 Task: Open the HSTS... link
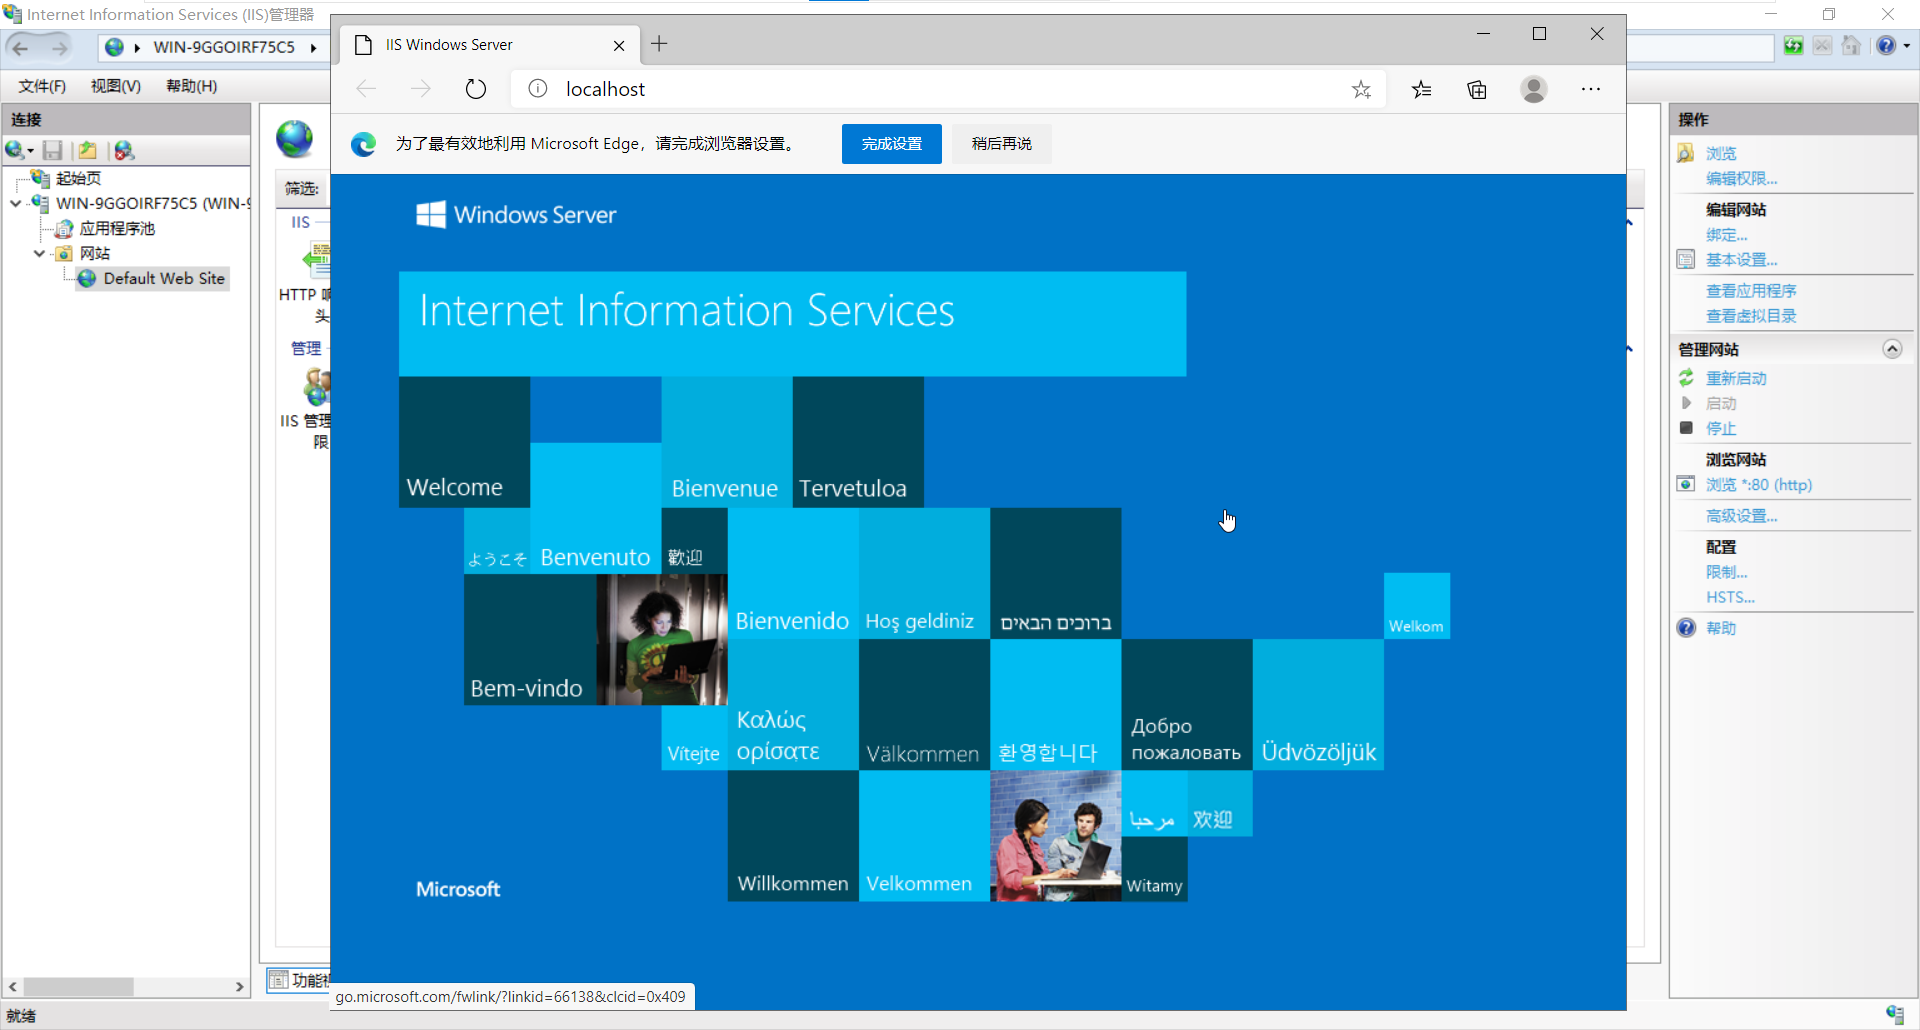point(1730,596)
